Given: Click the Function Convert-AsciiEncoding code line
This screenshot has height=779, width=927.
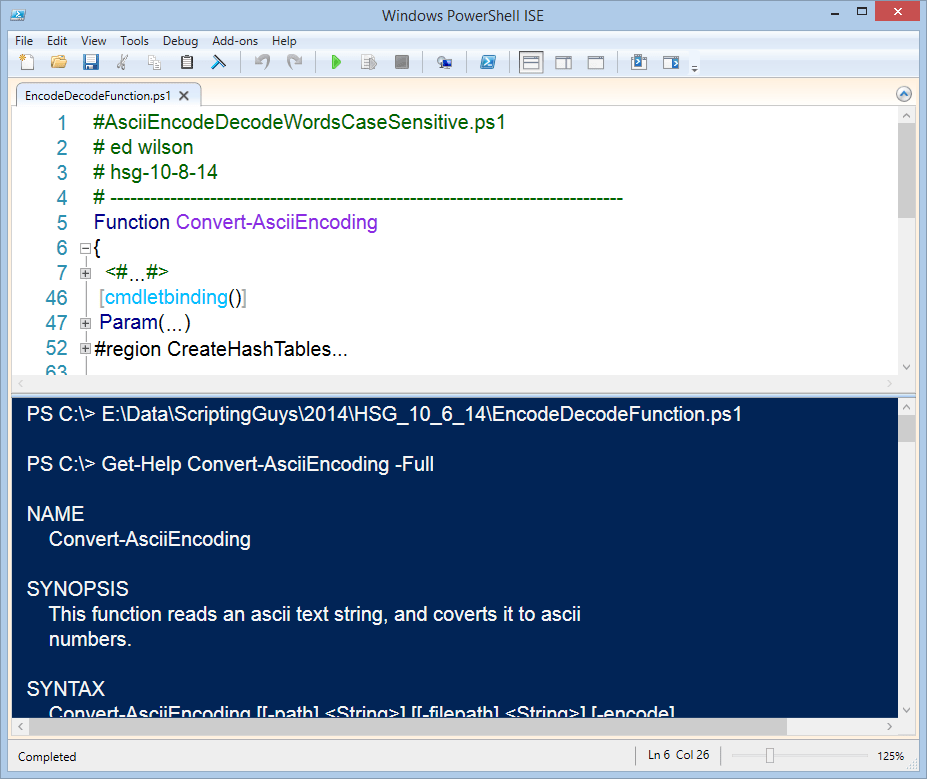Looking at the screenshot, I should [235, 222].
